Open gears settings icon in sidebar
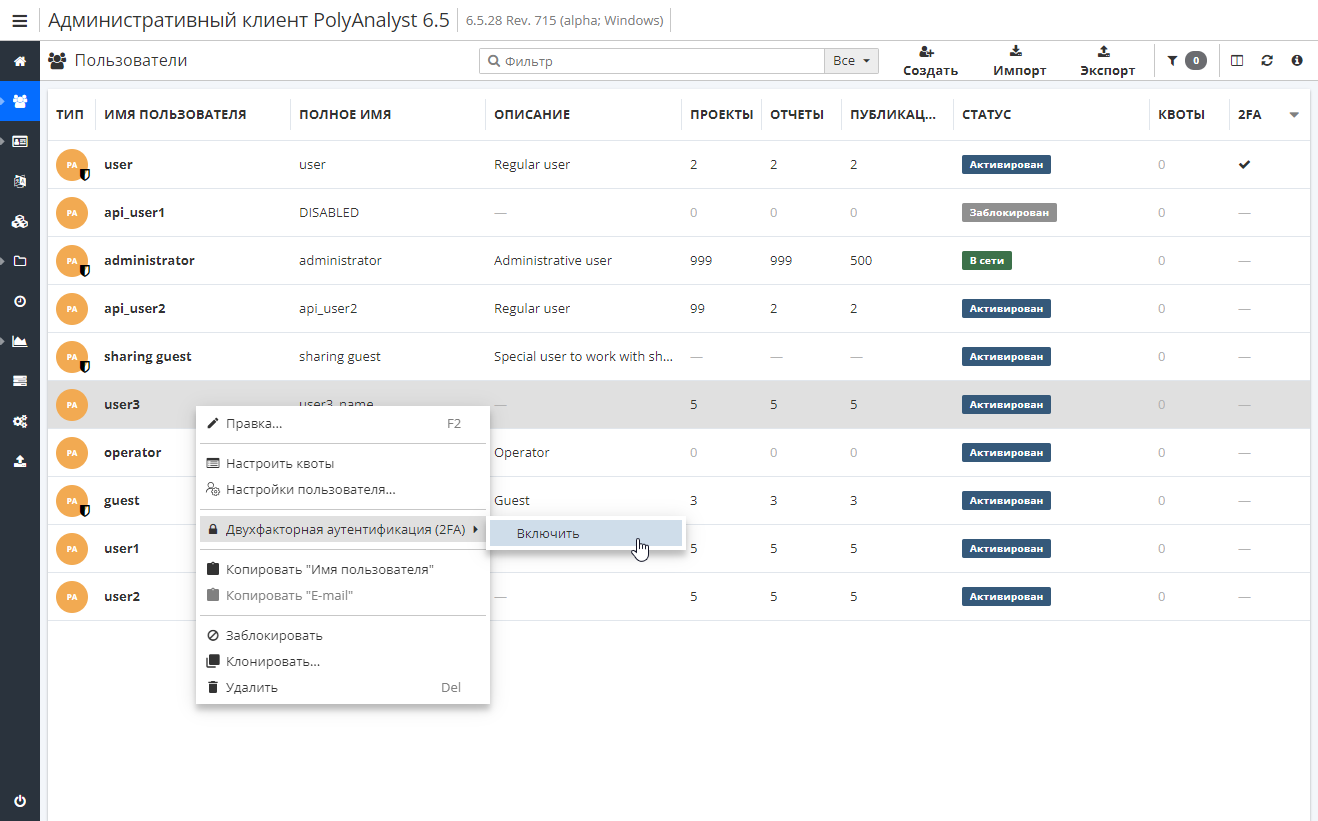 coord(20,421)
